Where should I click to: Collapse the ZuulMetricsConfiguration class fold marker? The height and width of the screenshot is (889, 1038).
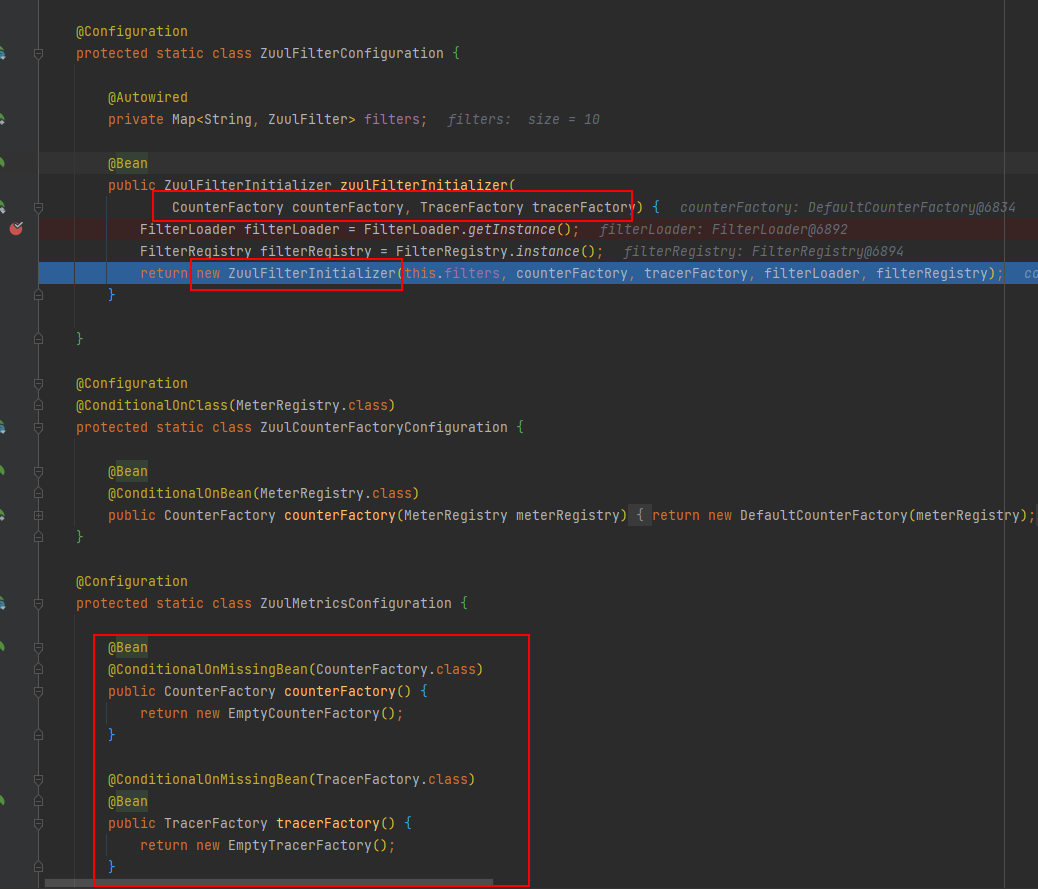[x=38, y=604]
